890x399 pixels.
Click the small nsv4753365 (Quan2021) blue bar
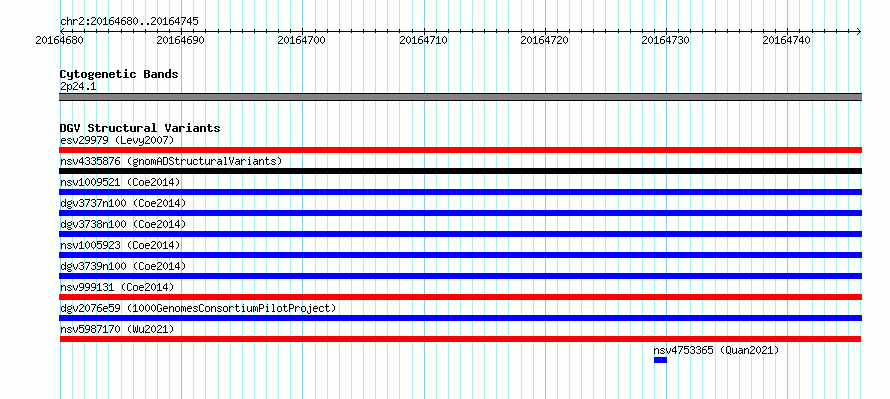pyautogui.click(x=660, y=360)
